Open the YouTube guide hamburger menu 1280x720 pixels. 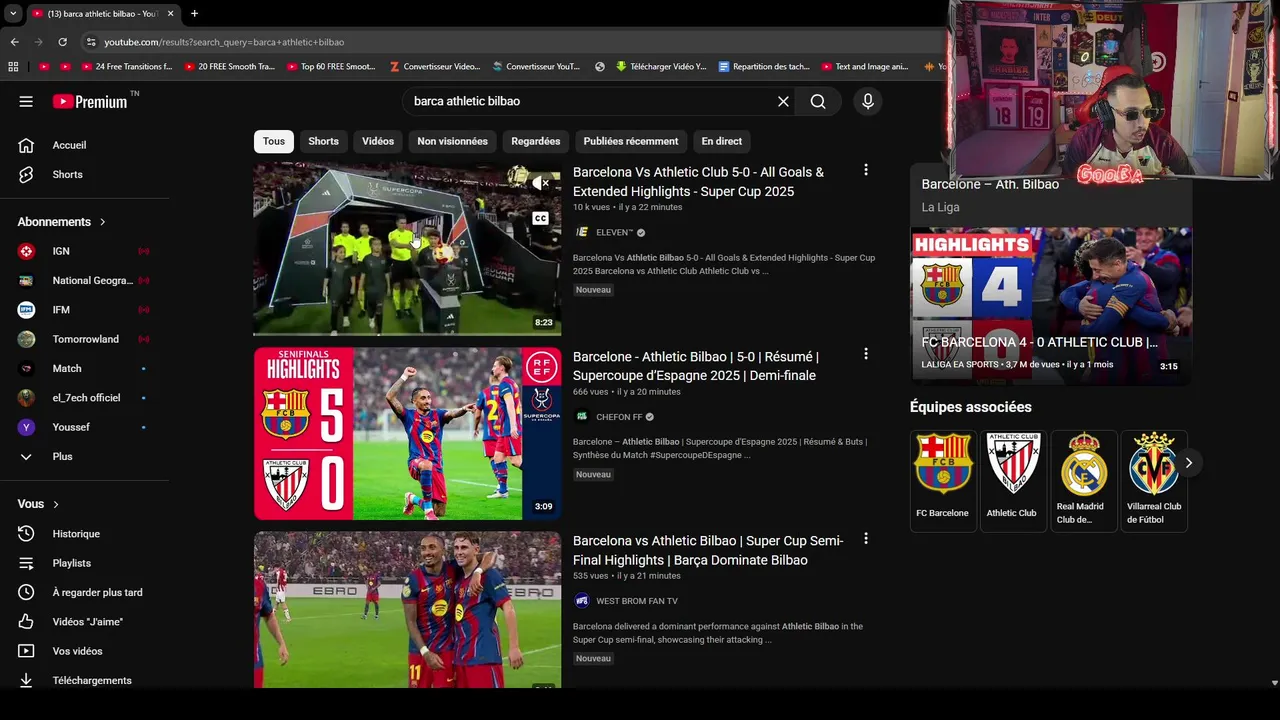pyautogui.click(x=26, y=101)
